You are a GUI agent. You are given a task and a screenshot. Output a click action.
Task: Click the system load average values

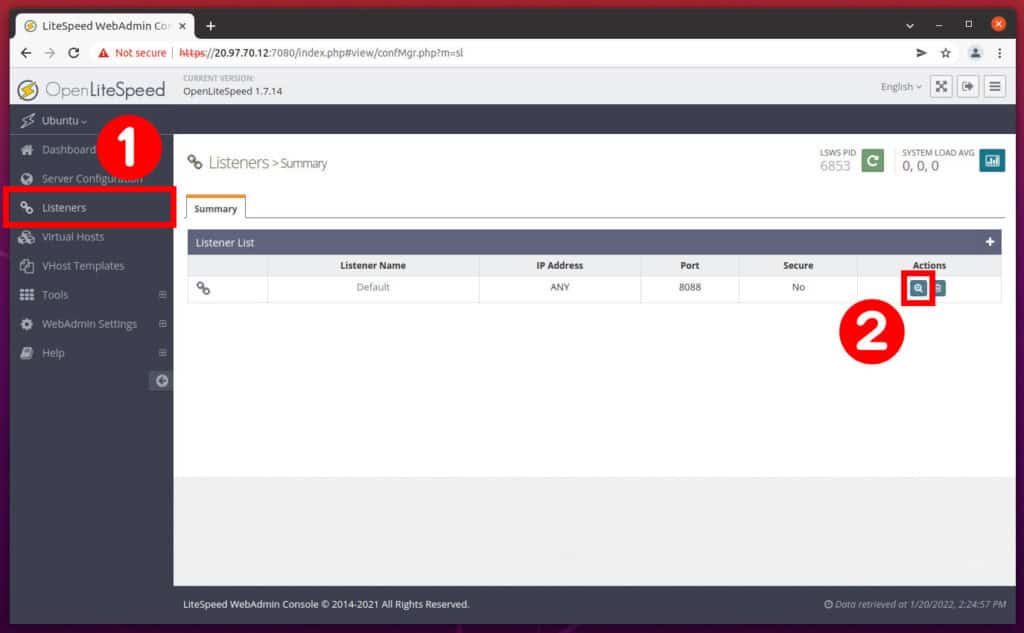[920, 166]
